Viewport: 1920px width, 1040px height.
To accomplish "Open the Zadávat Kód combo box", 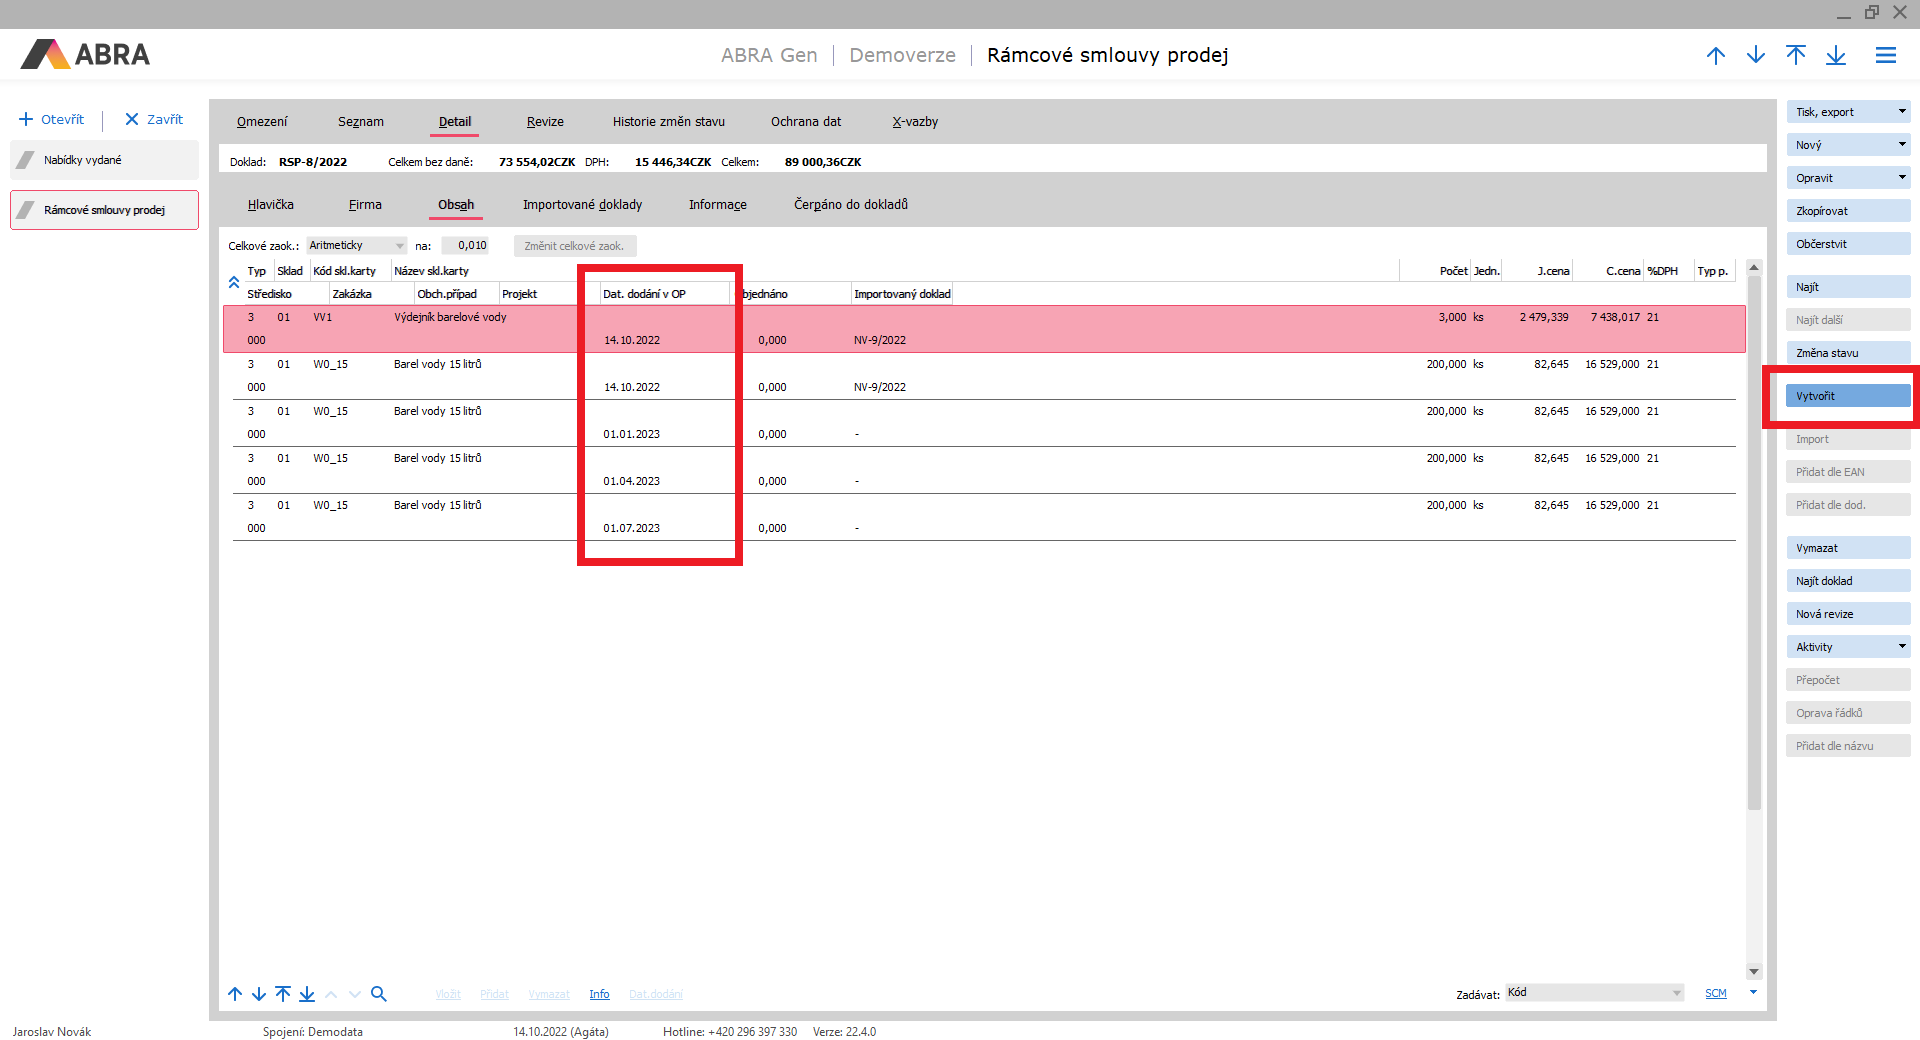I will click(1676, 993).
